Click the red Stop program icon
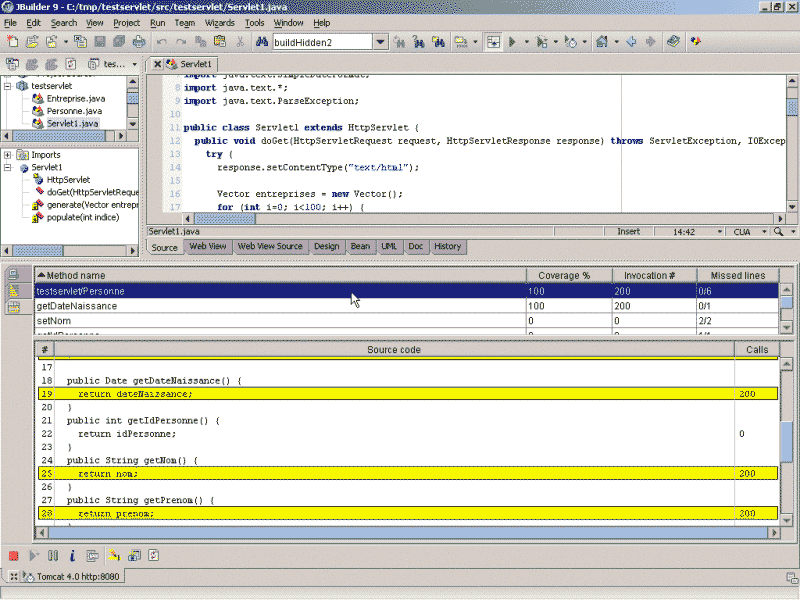The height and width of the screenshot is (600, 800). [x=14, y=555]
